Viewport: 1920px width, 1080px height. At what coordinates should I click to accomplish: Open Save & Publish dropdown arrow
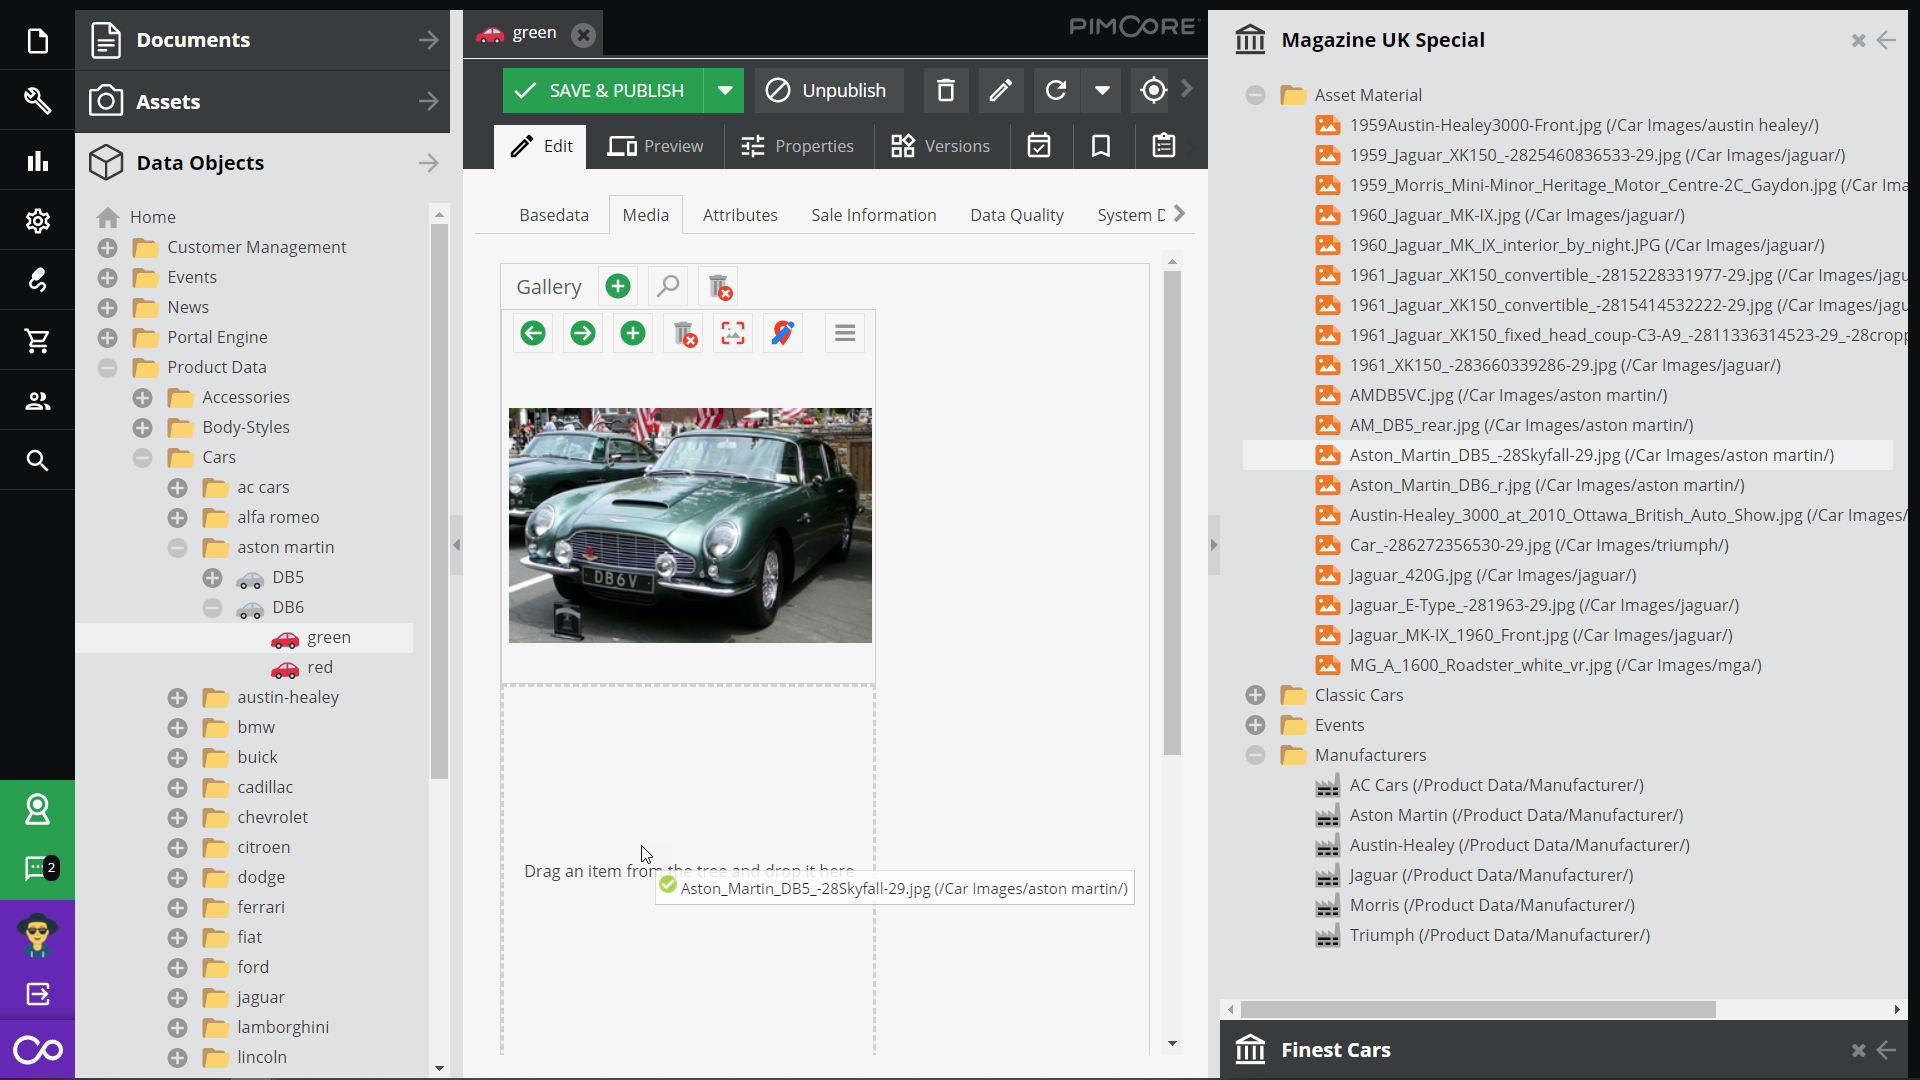pos(725,91)
